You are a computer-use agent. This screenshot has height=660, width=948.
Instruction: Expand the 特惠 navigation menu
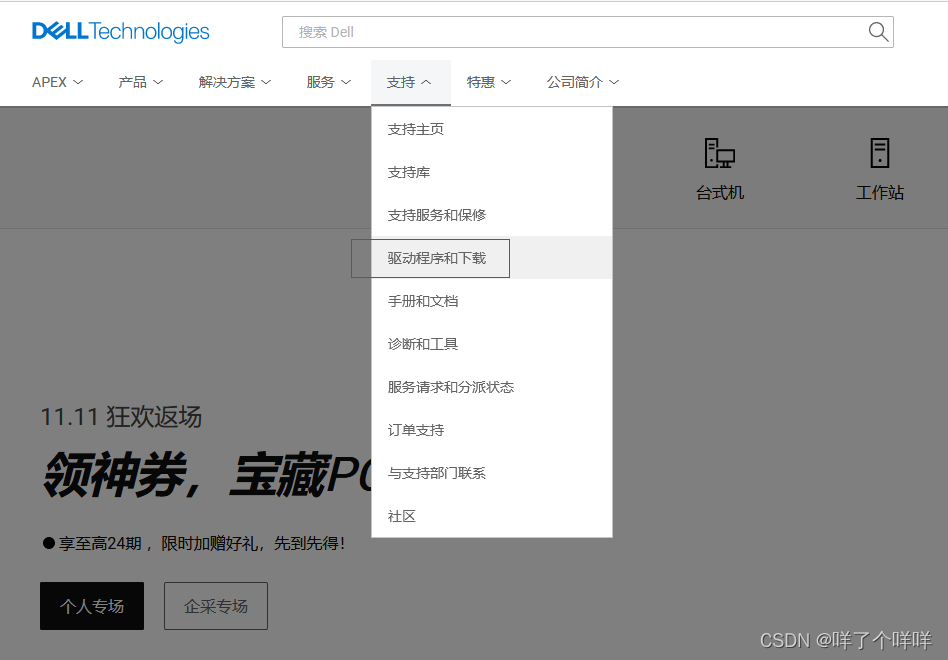point(489,82)
